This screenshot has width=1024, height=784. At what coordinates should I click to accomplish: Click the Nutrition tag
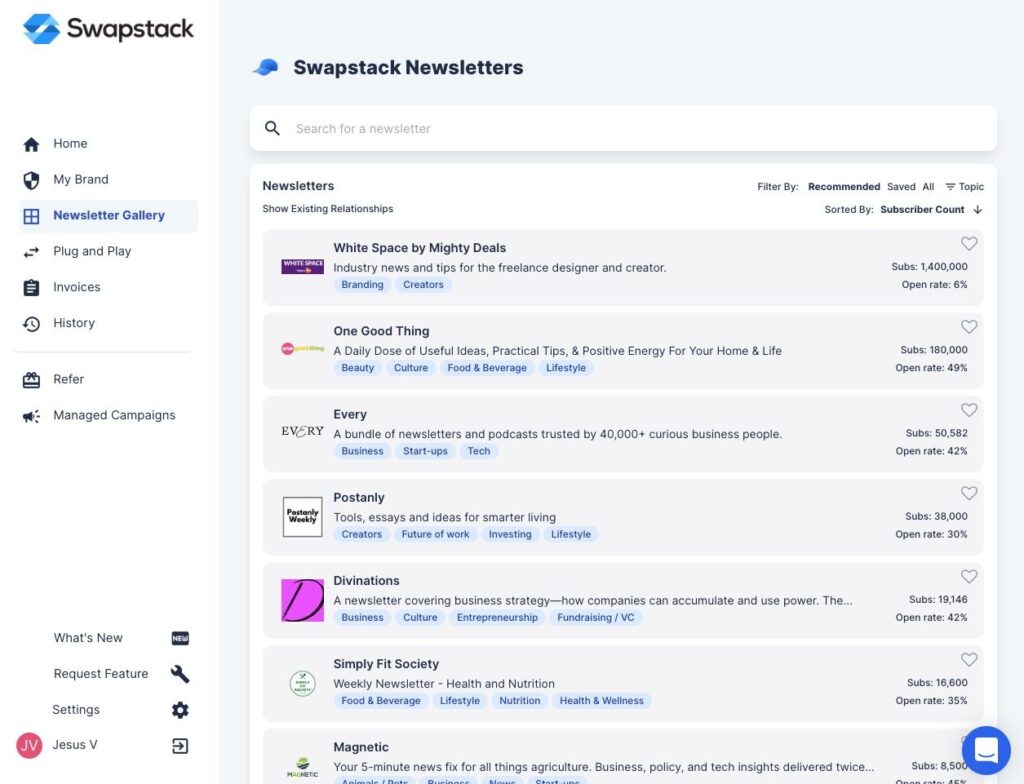pos(520,701)
